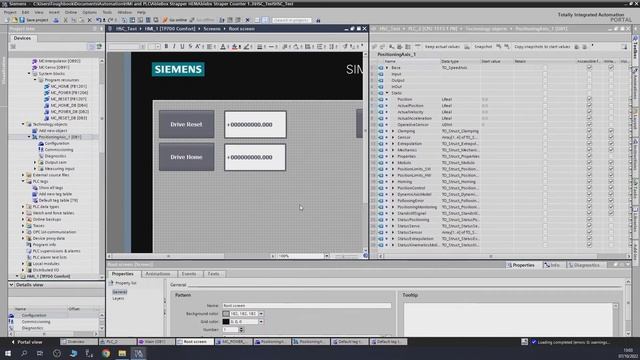Image resolution: width=640 pixels, height=360 pixels.
Task: Toggle Accessible checkbox for Homing row
Action: point(589,182)
